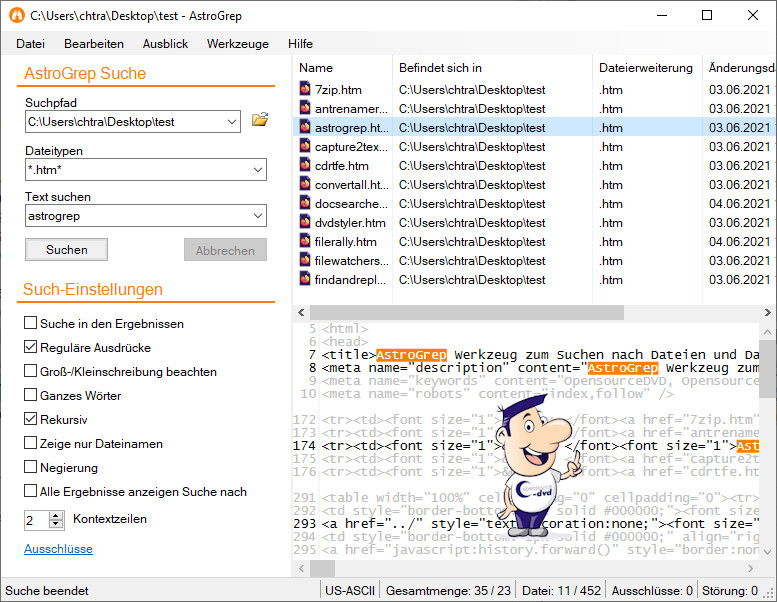
Task: Click the Kontextzeilen number field
Action: (x=37, y=520)
